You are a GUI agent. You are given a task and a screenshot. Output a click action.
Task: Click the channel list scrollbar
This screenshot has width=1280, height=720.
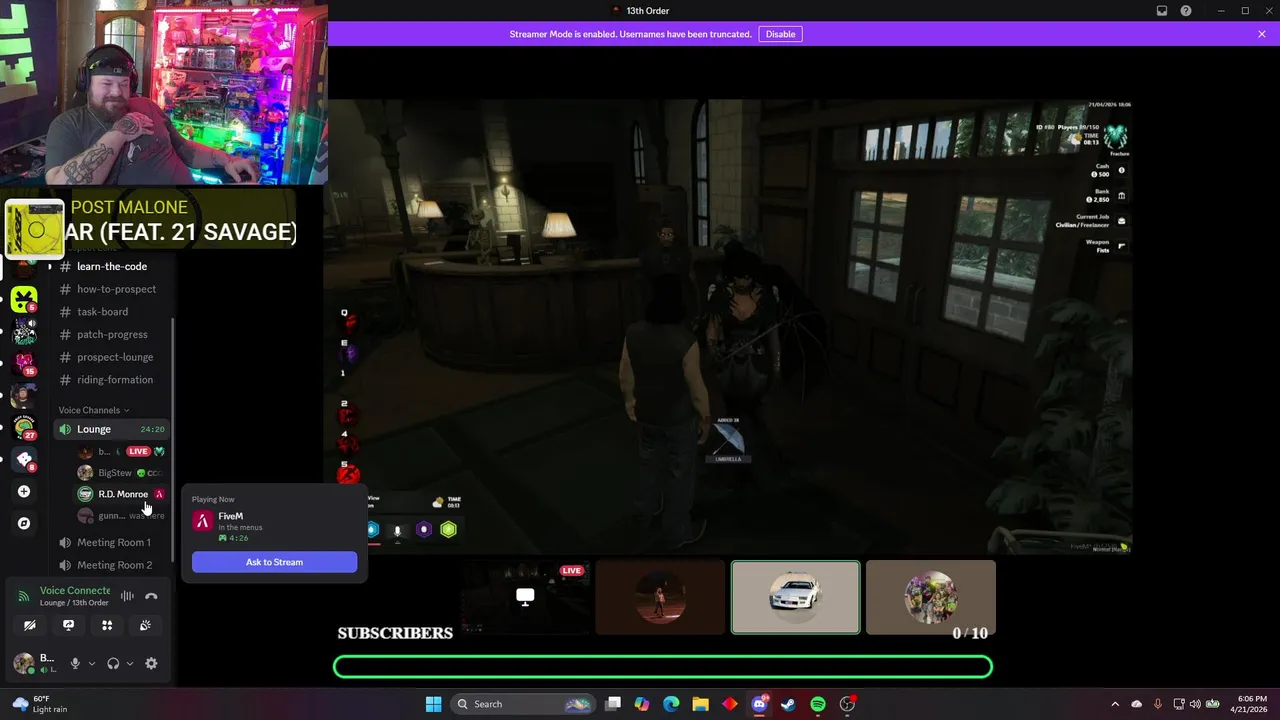click(x=174, y=440)
